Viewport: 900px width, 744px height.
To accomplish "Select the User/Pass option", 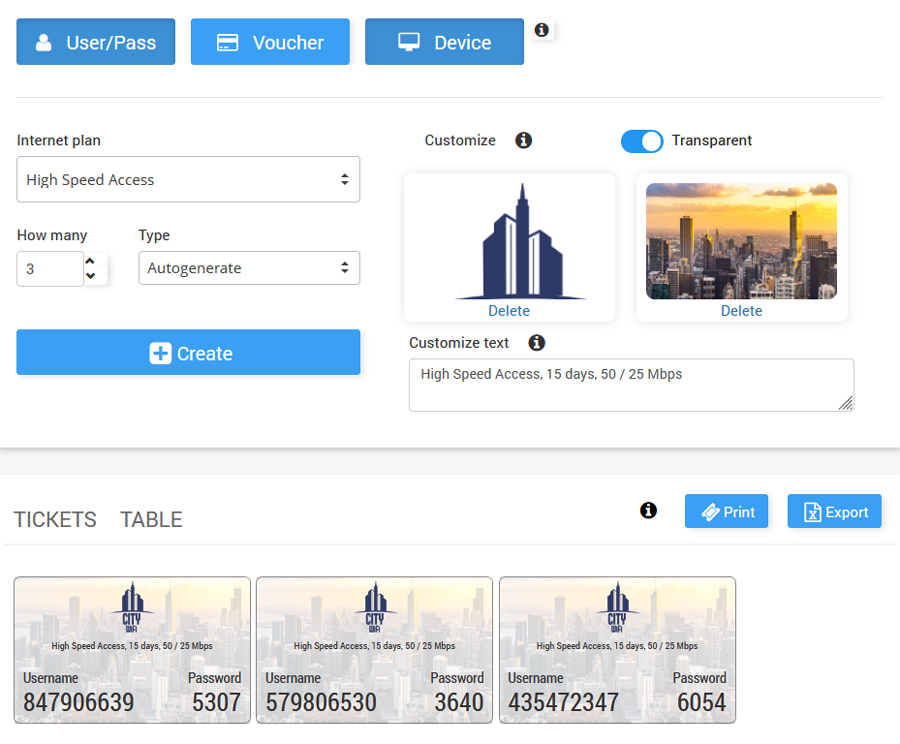I will [96, 42].
